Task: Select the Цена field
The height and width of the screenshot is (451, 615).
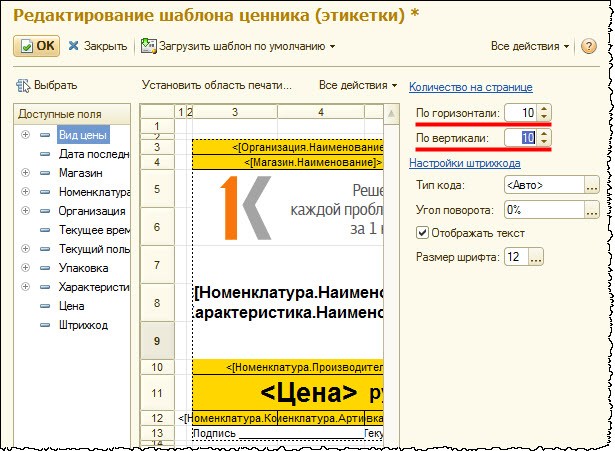Action: click(x=71, y=306)
